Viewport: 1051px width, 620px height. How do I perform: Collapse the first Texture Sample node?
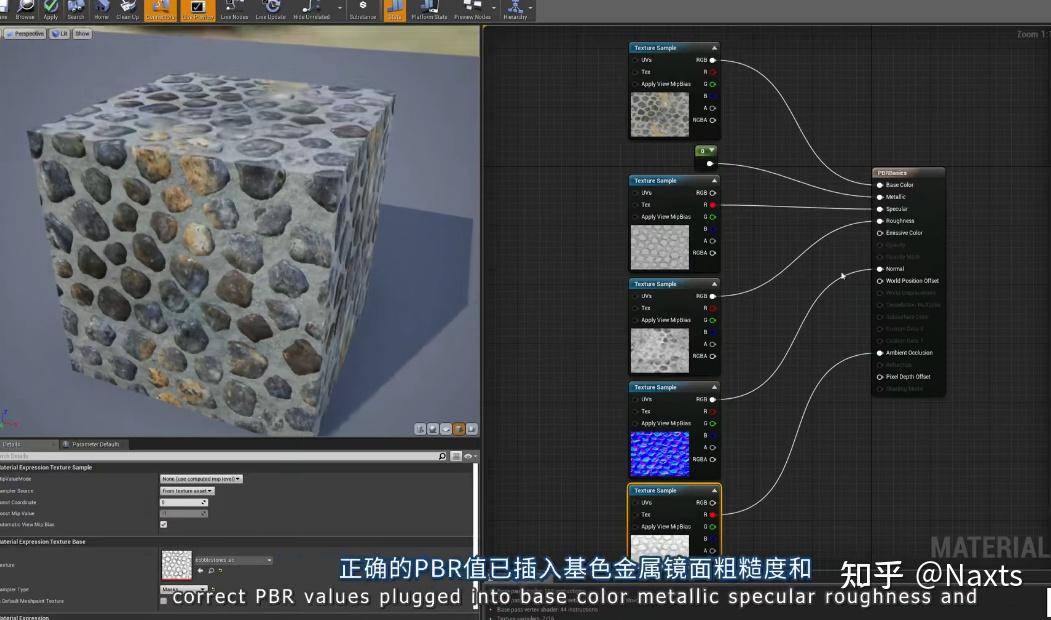(x=714, y=48)
